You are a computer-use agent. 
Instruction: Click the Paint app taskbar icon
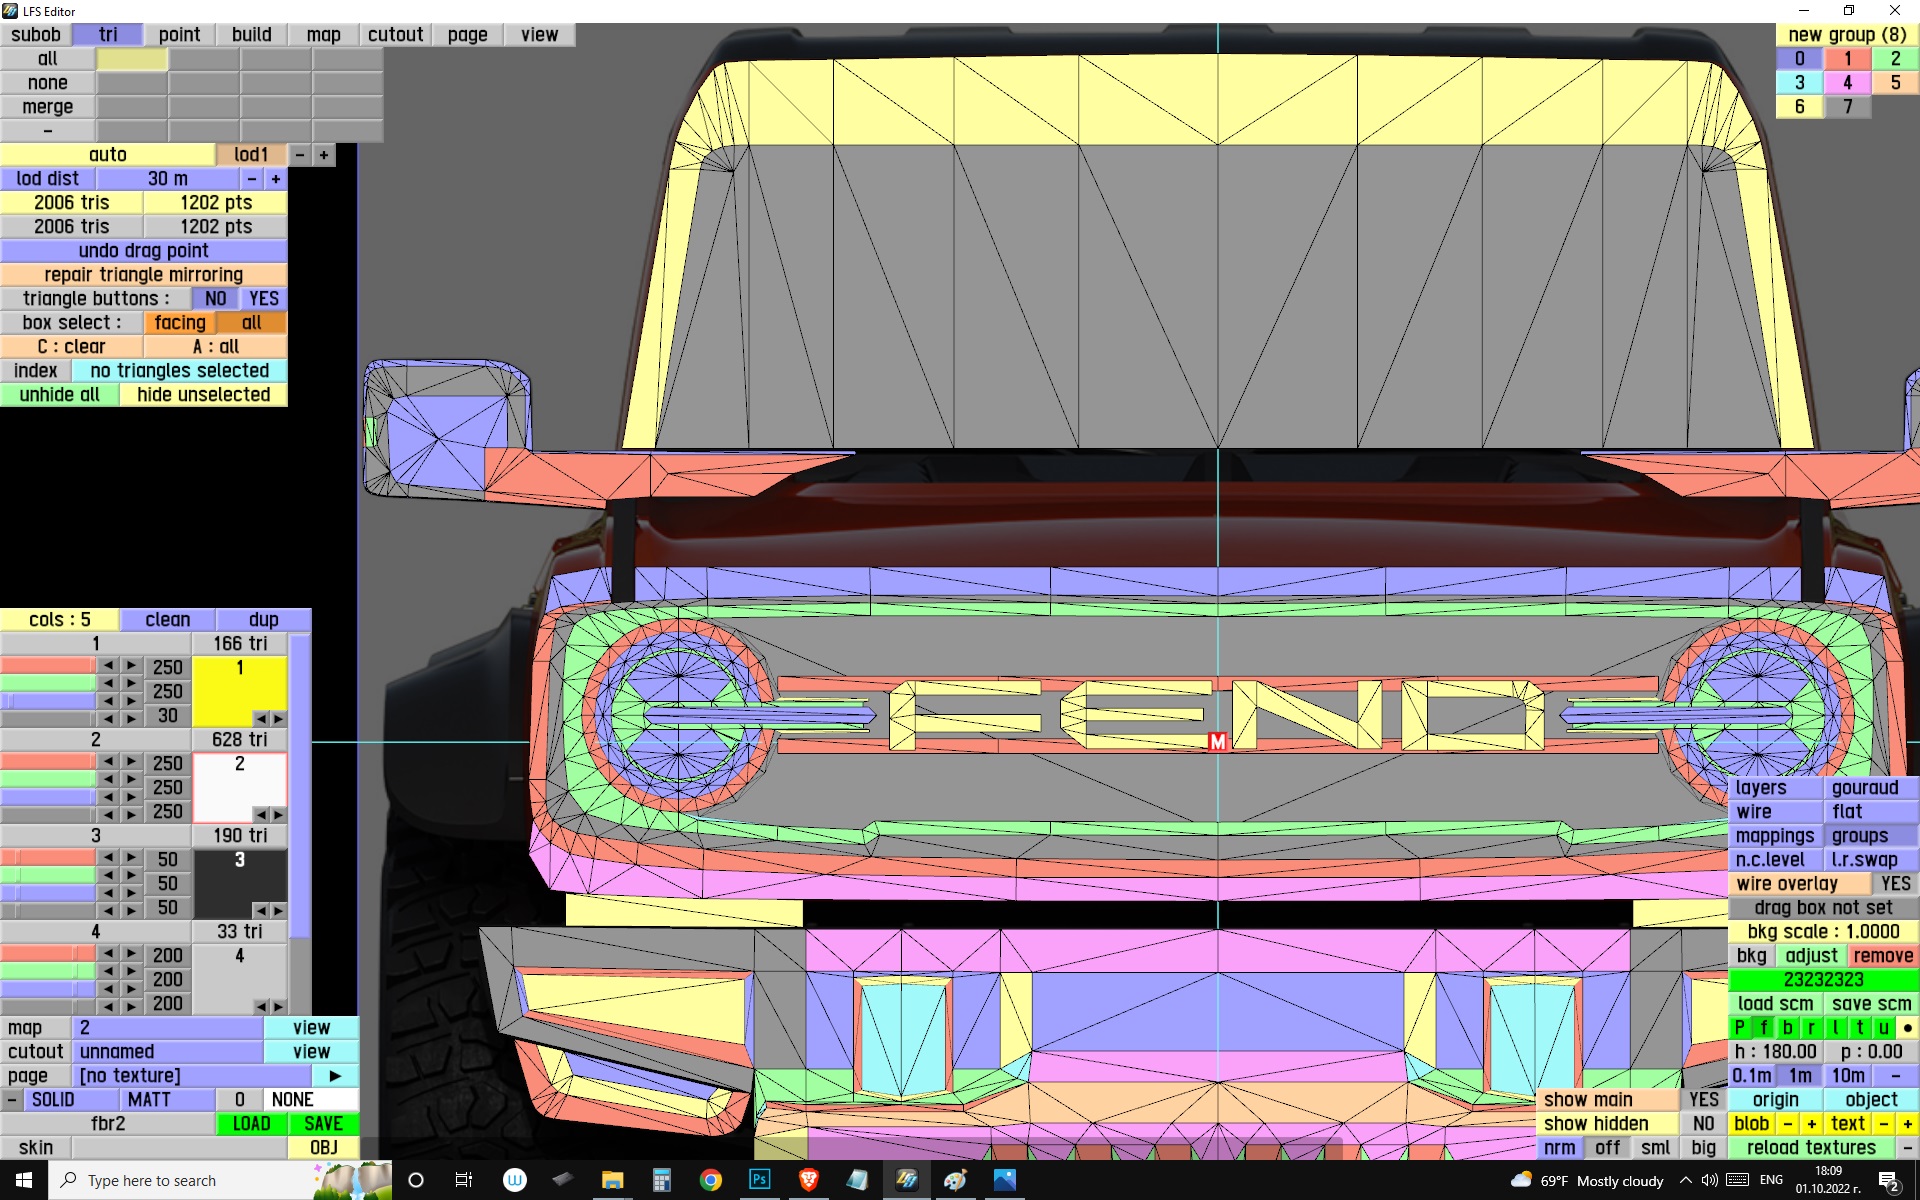(x=955, y=1180)
